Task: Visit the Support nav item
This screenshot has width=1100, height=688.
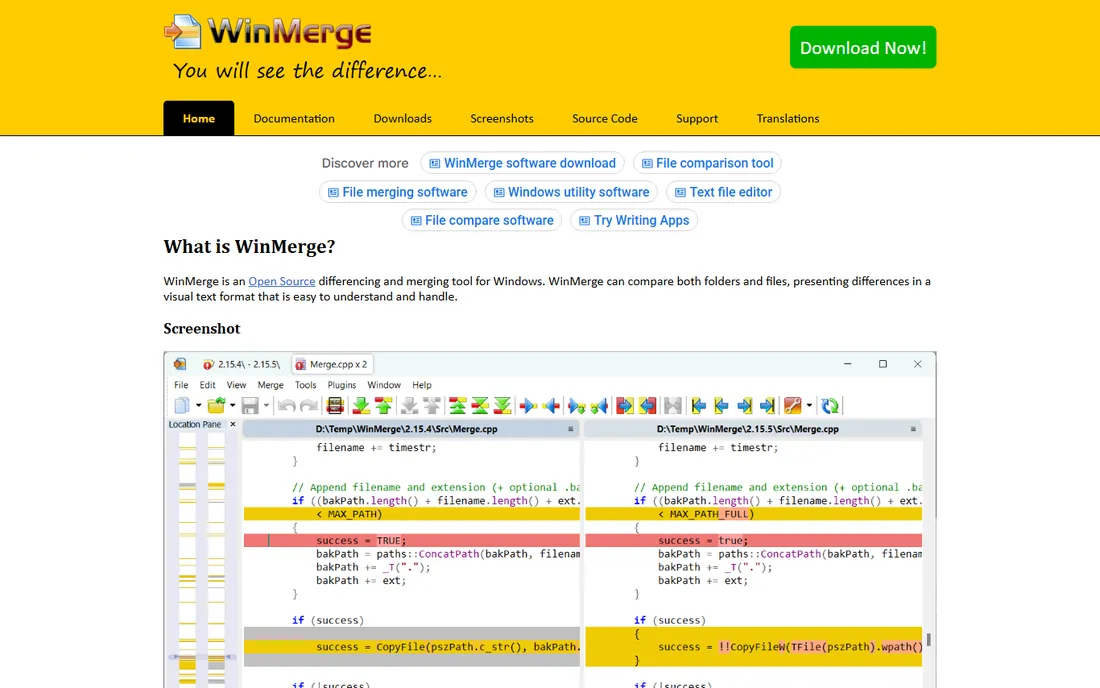Action: [x=697, y=119]
